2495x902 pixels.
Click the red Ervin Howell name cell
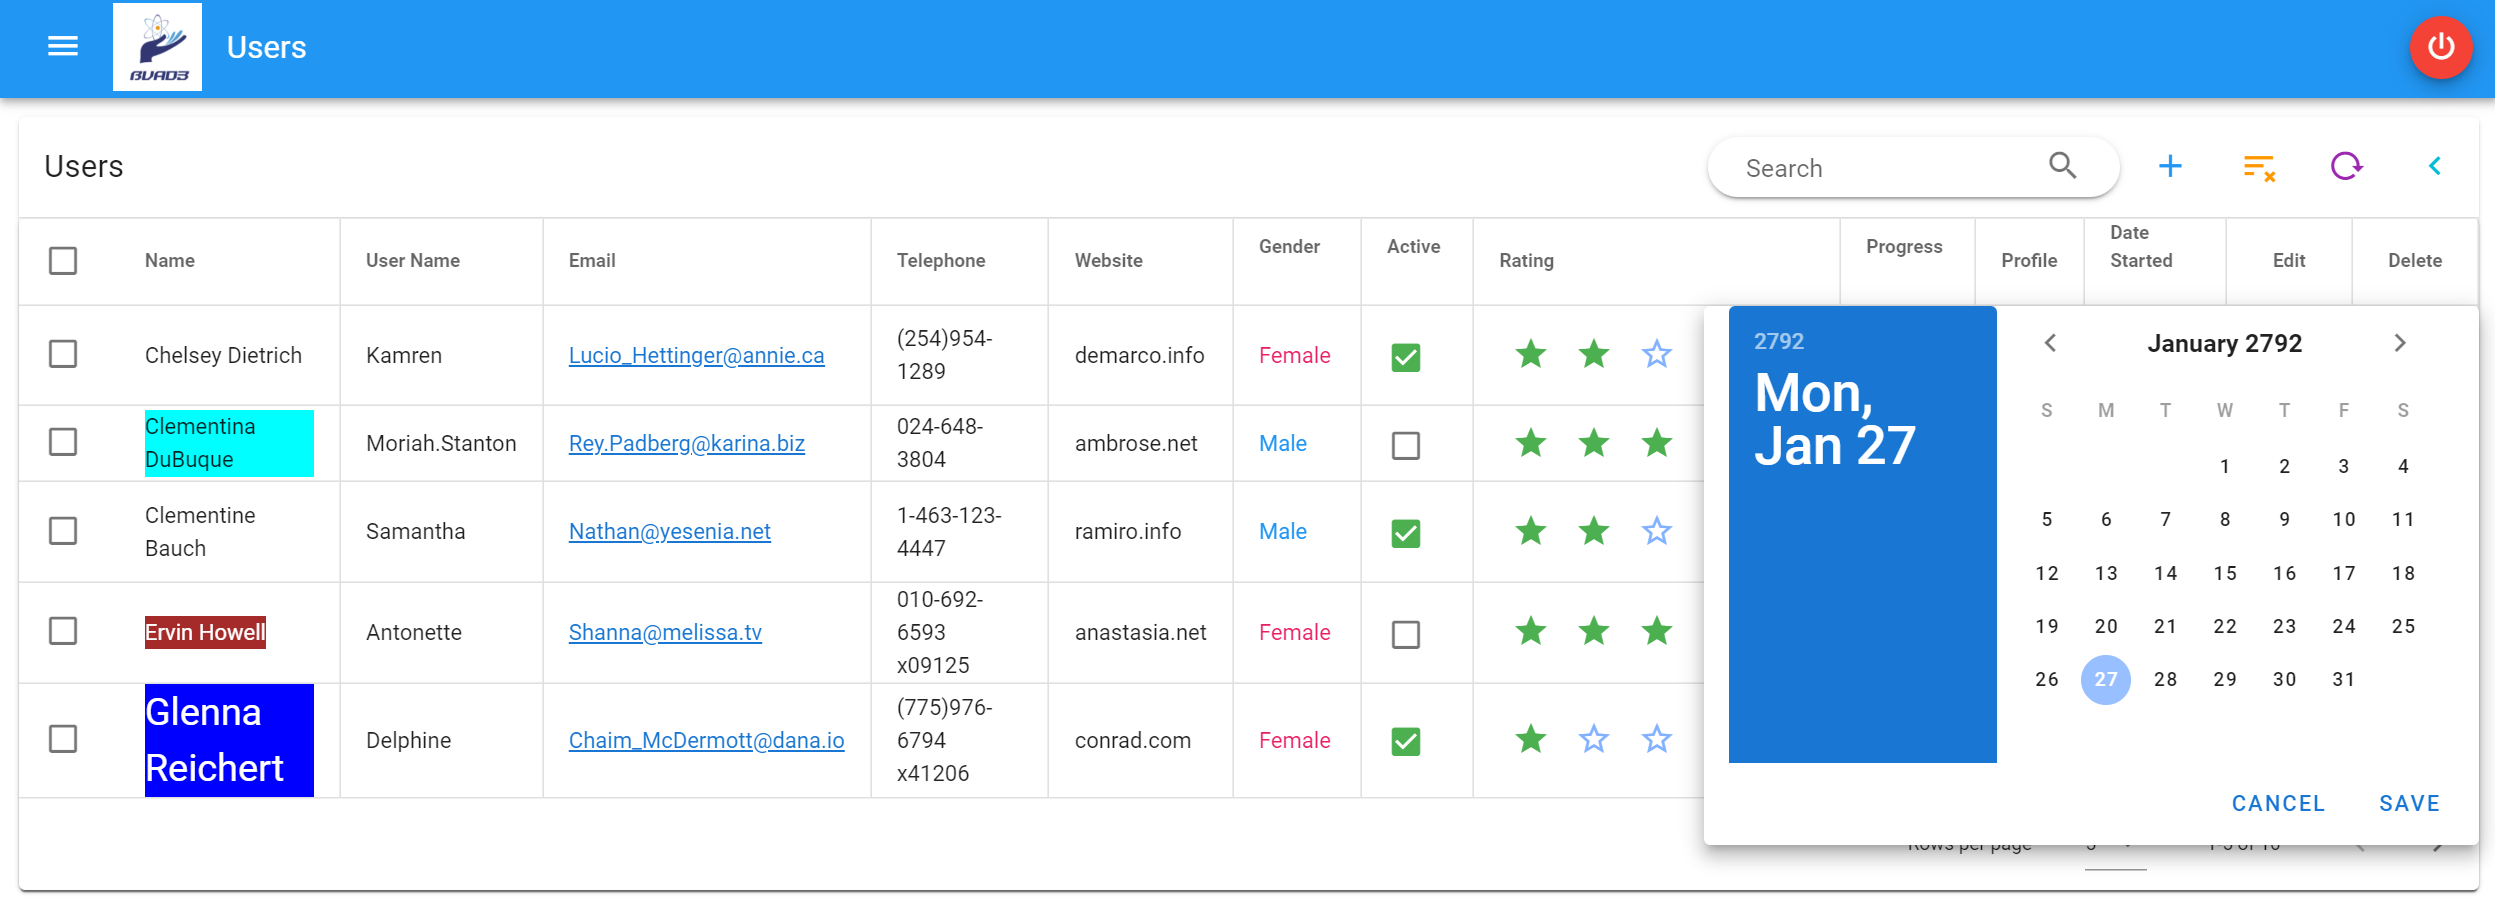205,632
